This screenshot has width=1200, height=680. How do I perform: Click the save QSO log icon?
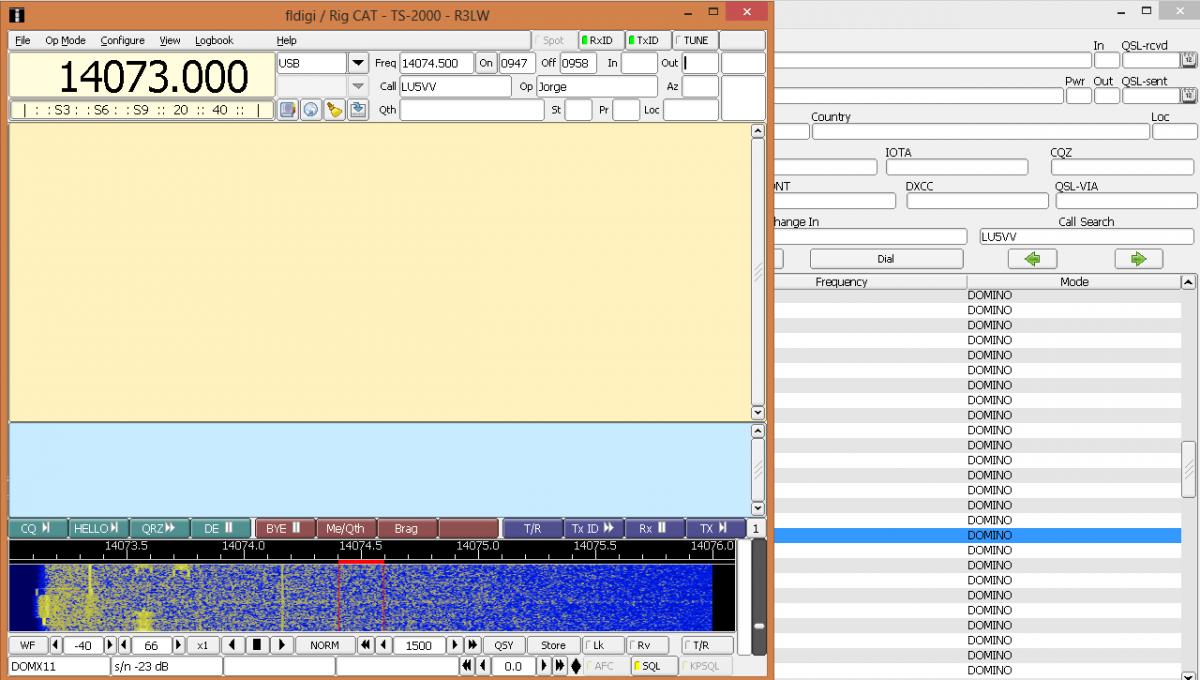[357, 110]
